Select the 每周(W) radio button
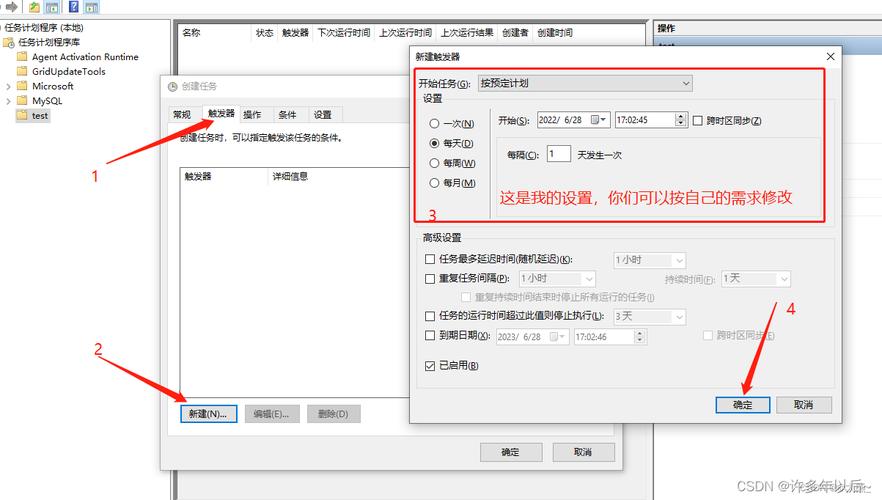Viewport: 882px width, 500px height. tap(434, 163)
